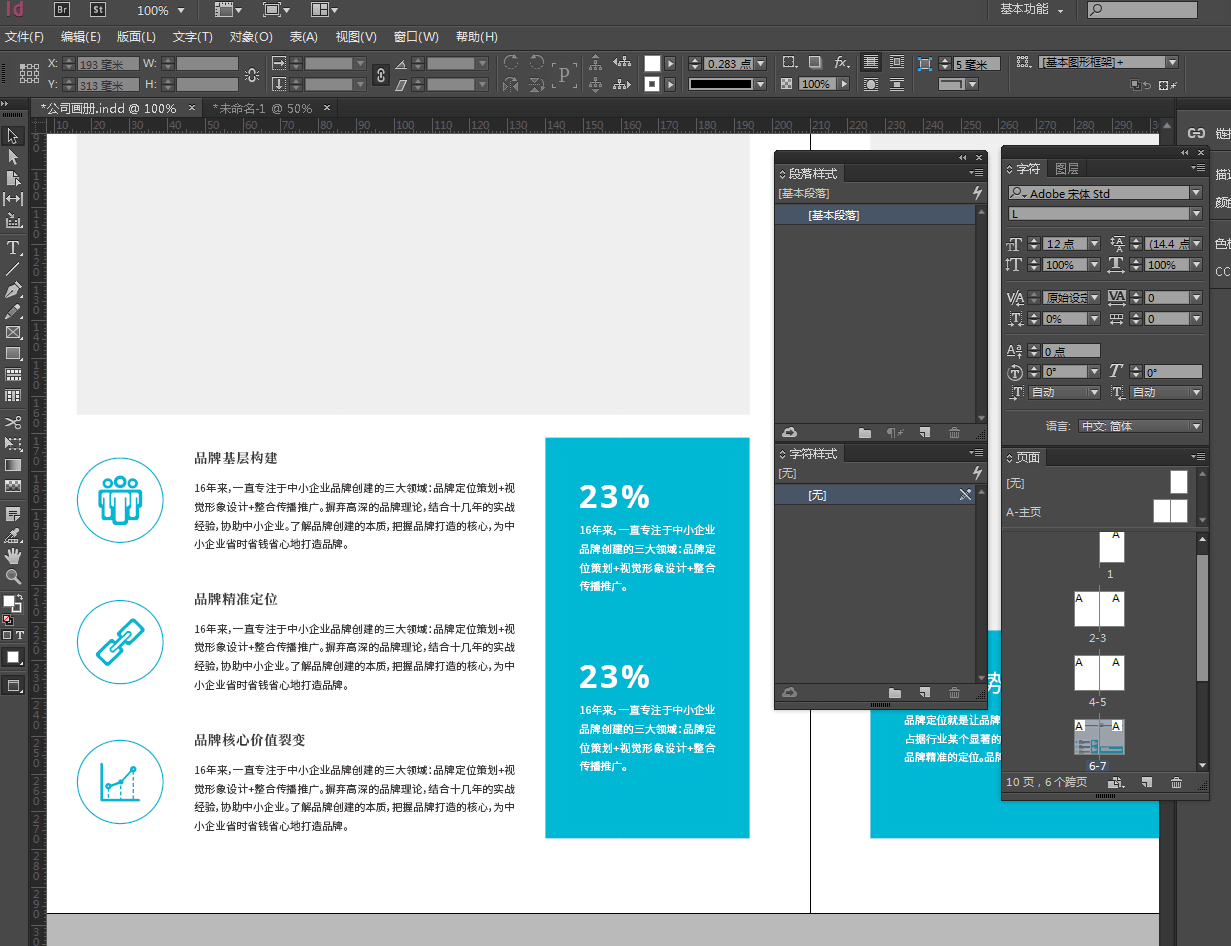This screenshot has width=1231, height=946.
Task: Create new page in Pages panel
Action: [1147, 782]
